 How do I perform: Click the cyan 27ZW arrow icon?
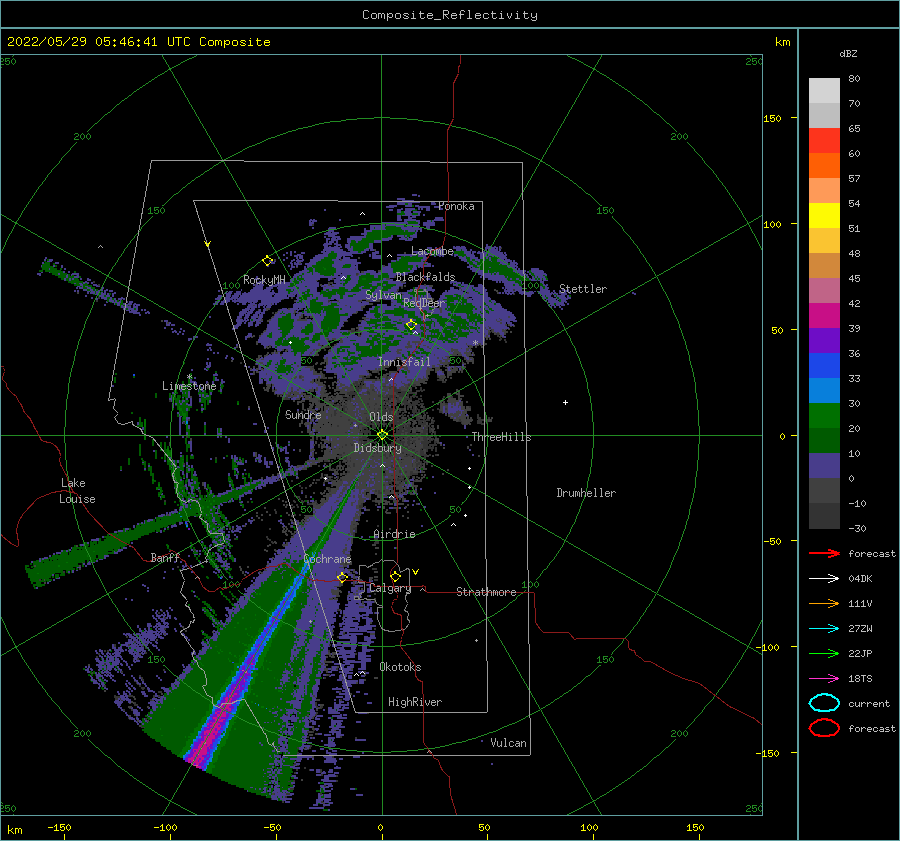coord(824,629)
